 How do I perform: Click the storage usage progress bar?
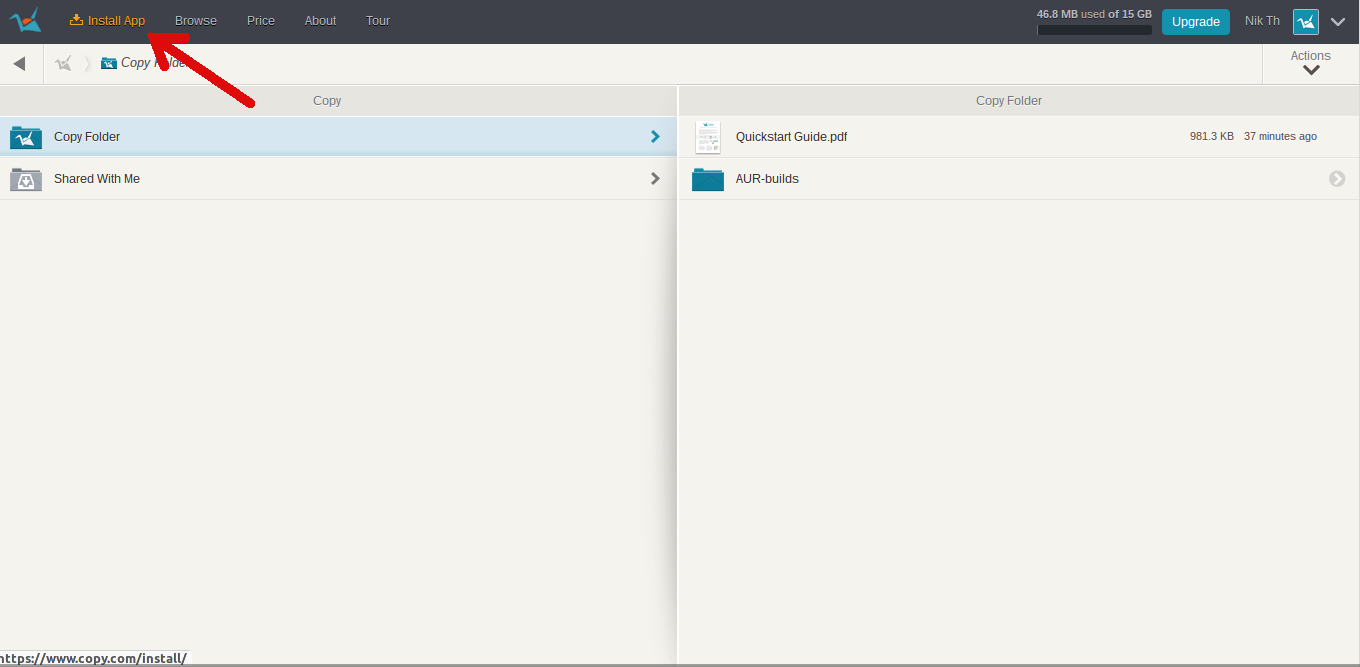click(1094, 30)
